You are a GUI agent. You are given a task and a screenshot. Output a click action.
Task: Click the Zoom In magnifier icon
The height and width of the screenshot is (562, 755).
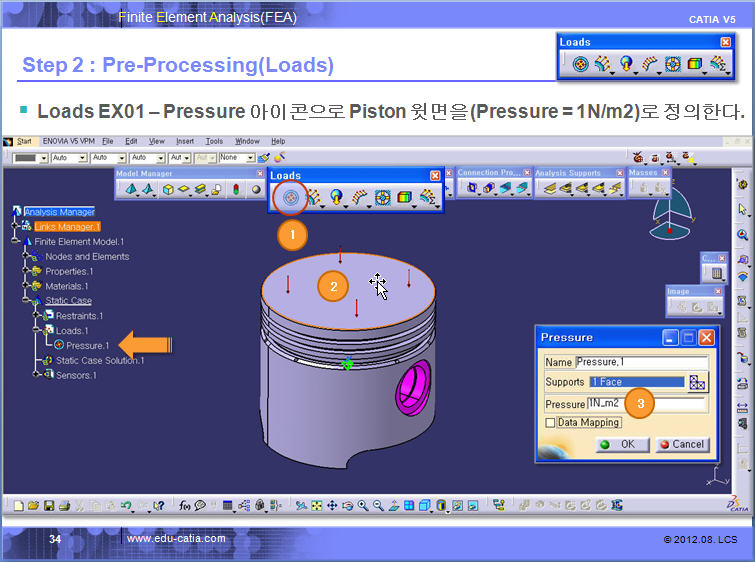pos(362,506)
